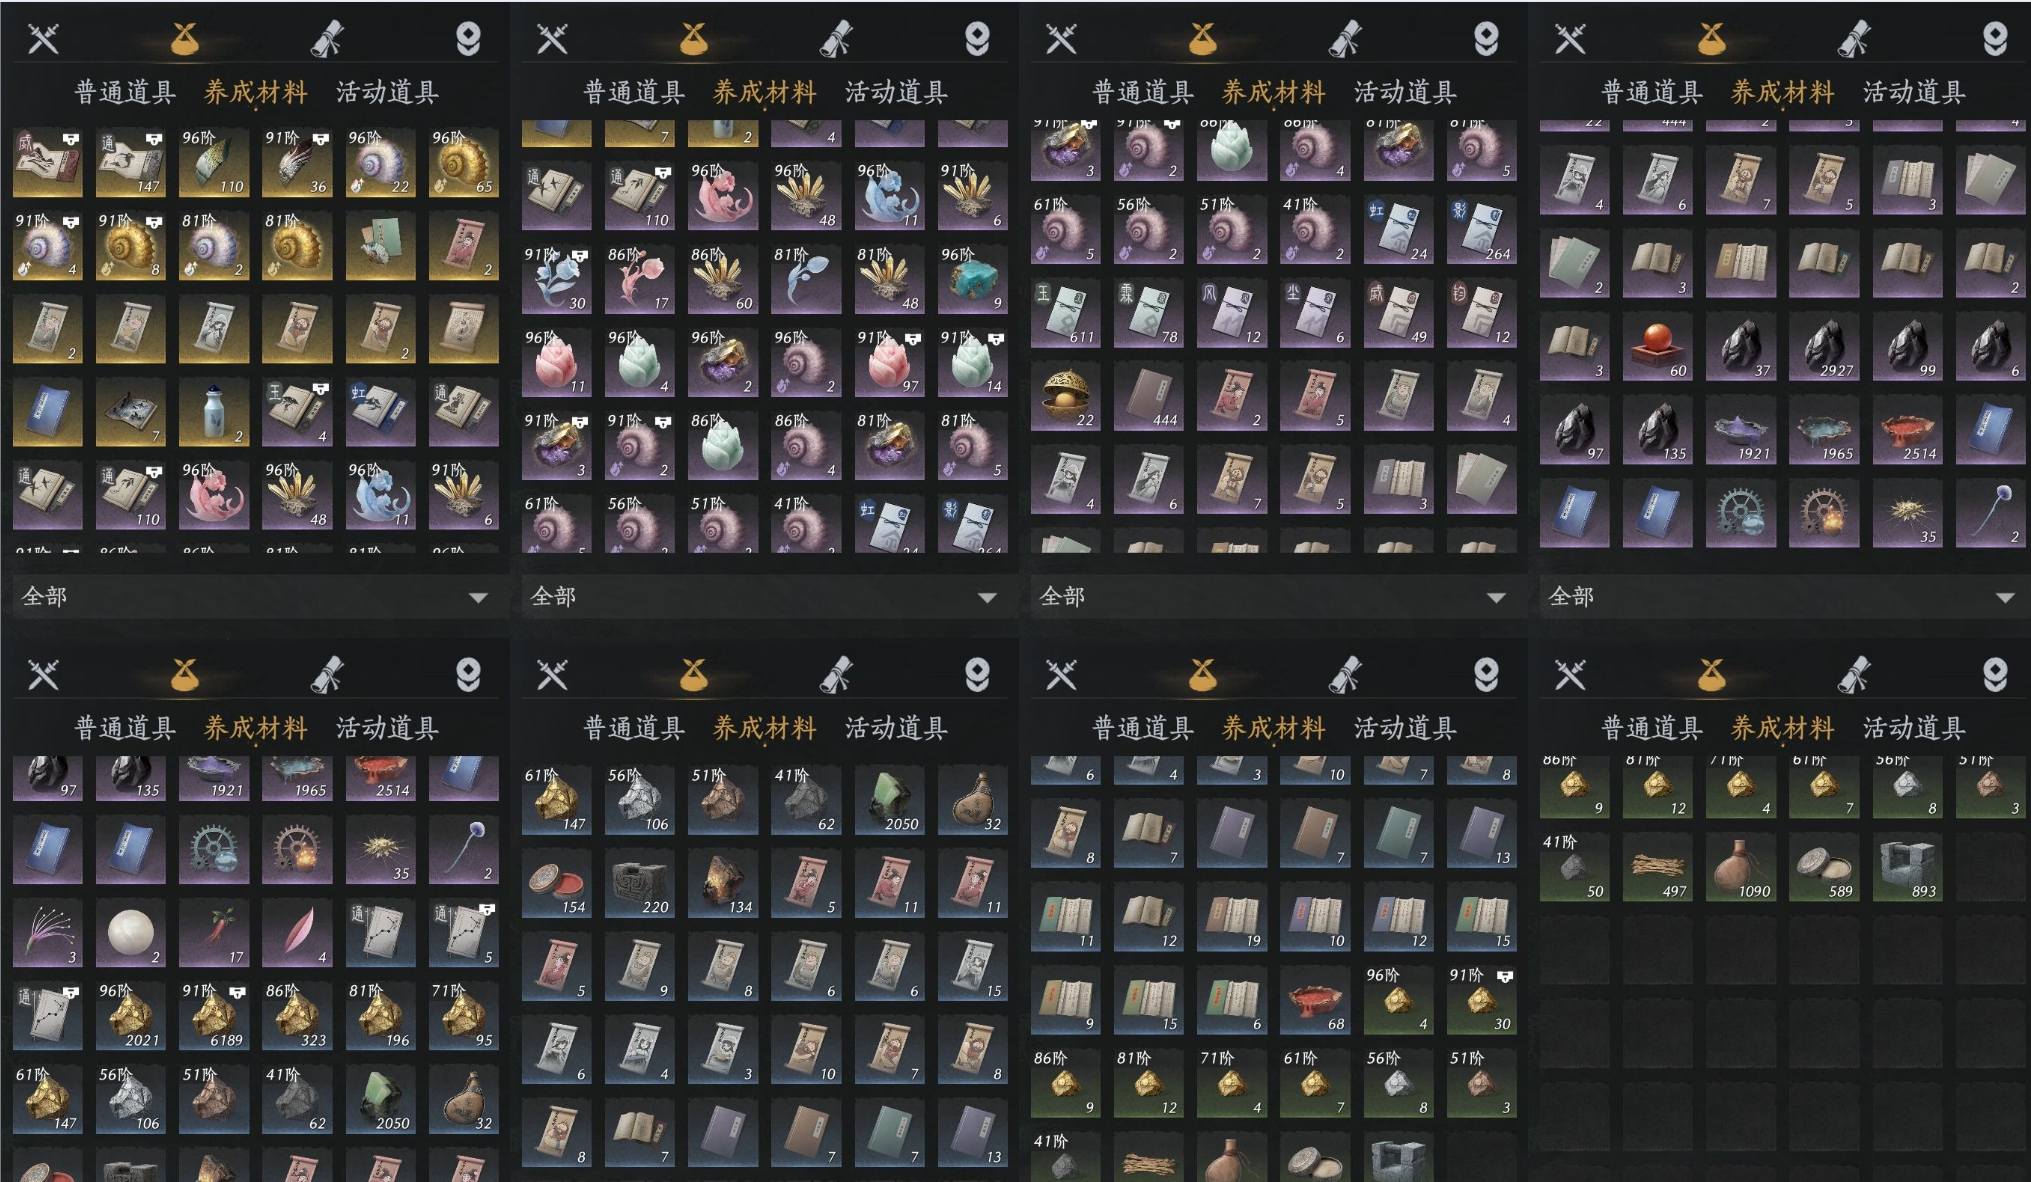Select the 王 card with count 611

[1066, 314]
